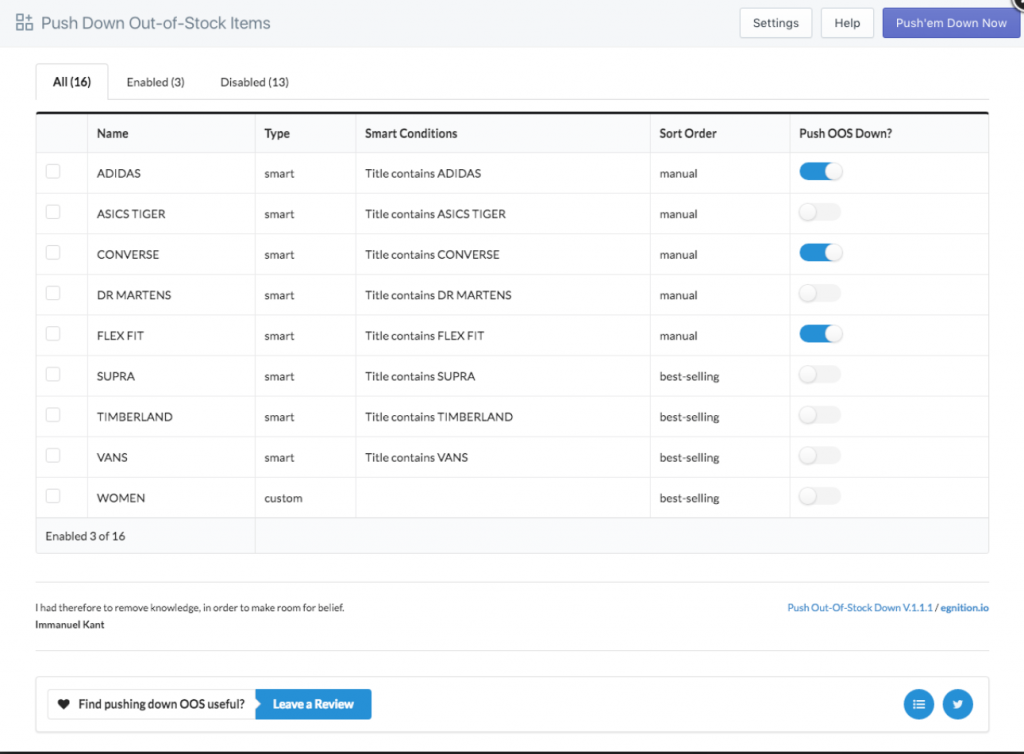This screenshot has width=1024, height=754.
Task: Click the DR MARTENS collection name
Action: click(134, 294)
